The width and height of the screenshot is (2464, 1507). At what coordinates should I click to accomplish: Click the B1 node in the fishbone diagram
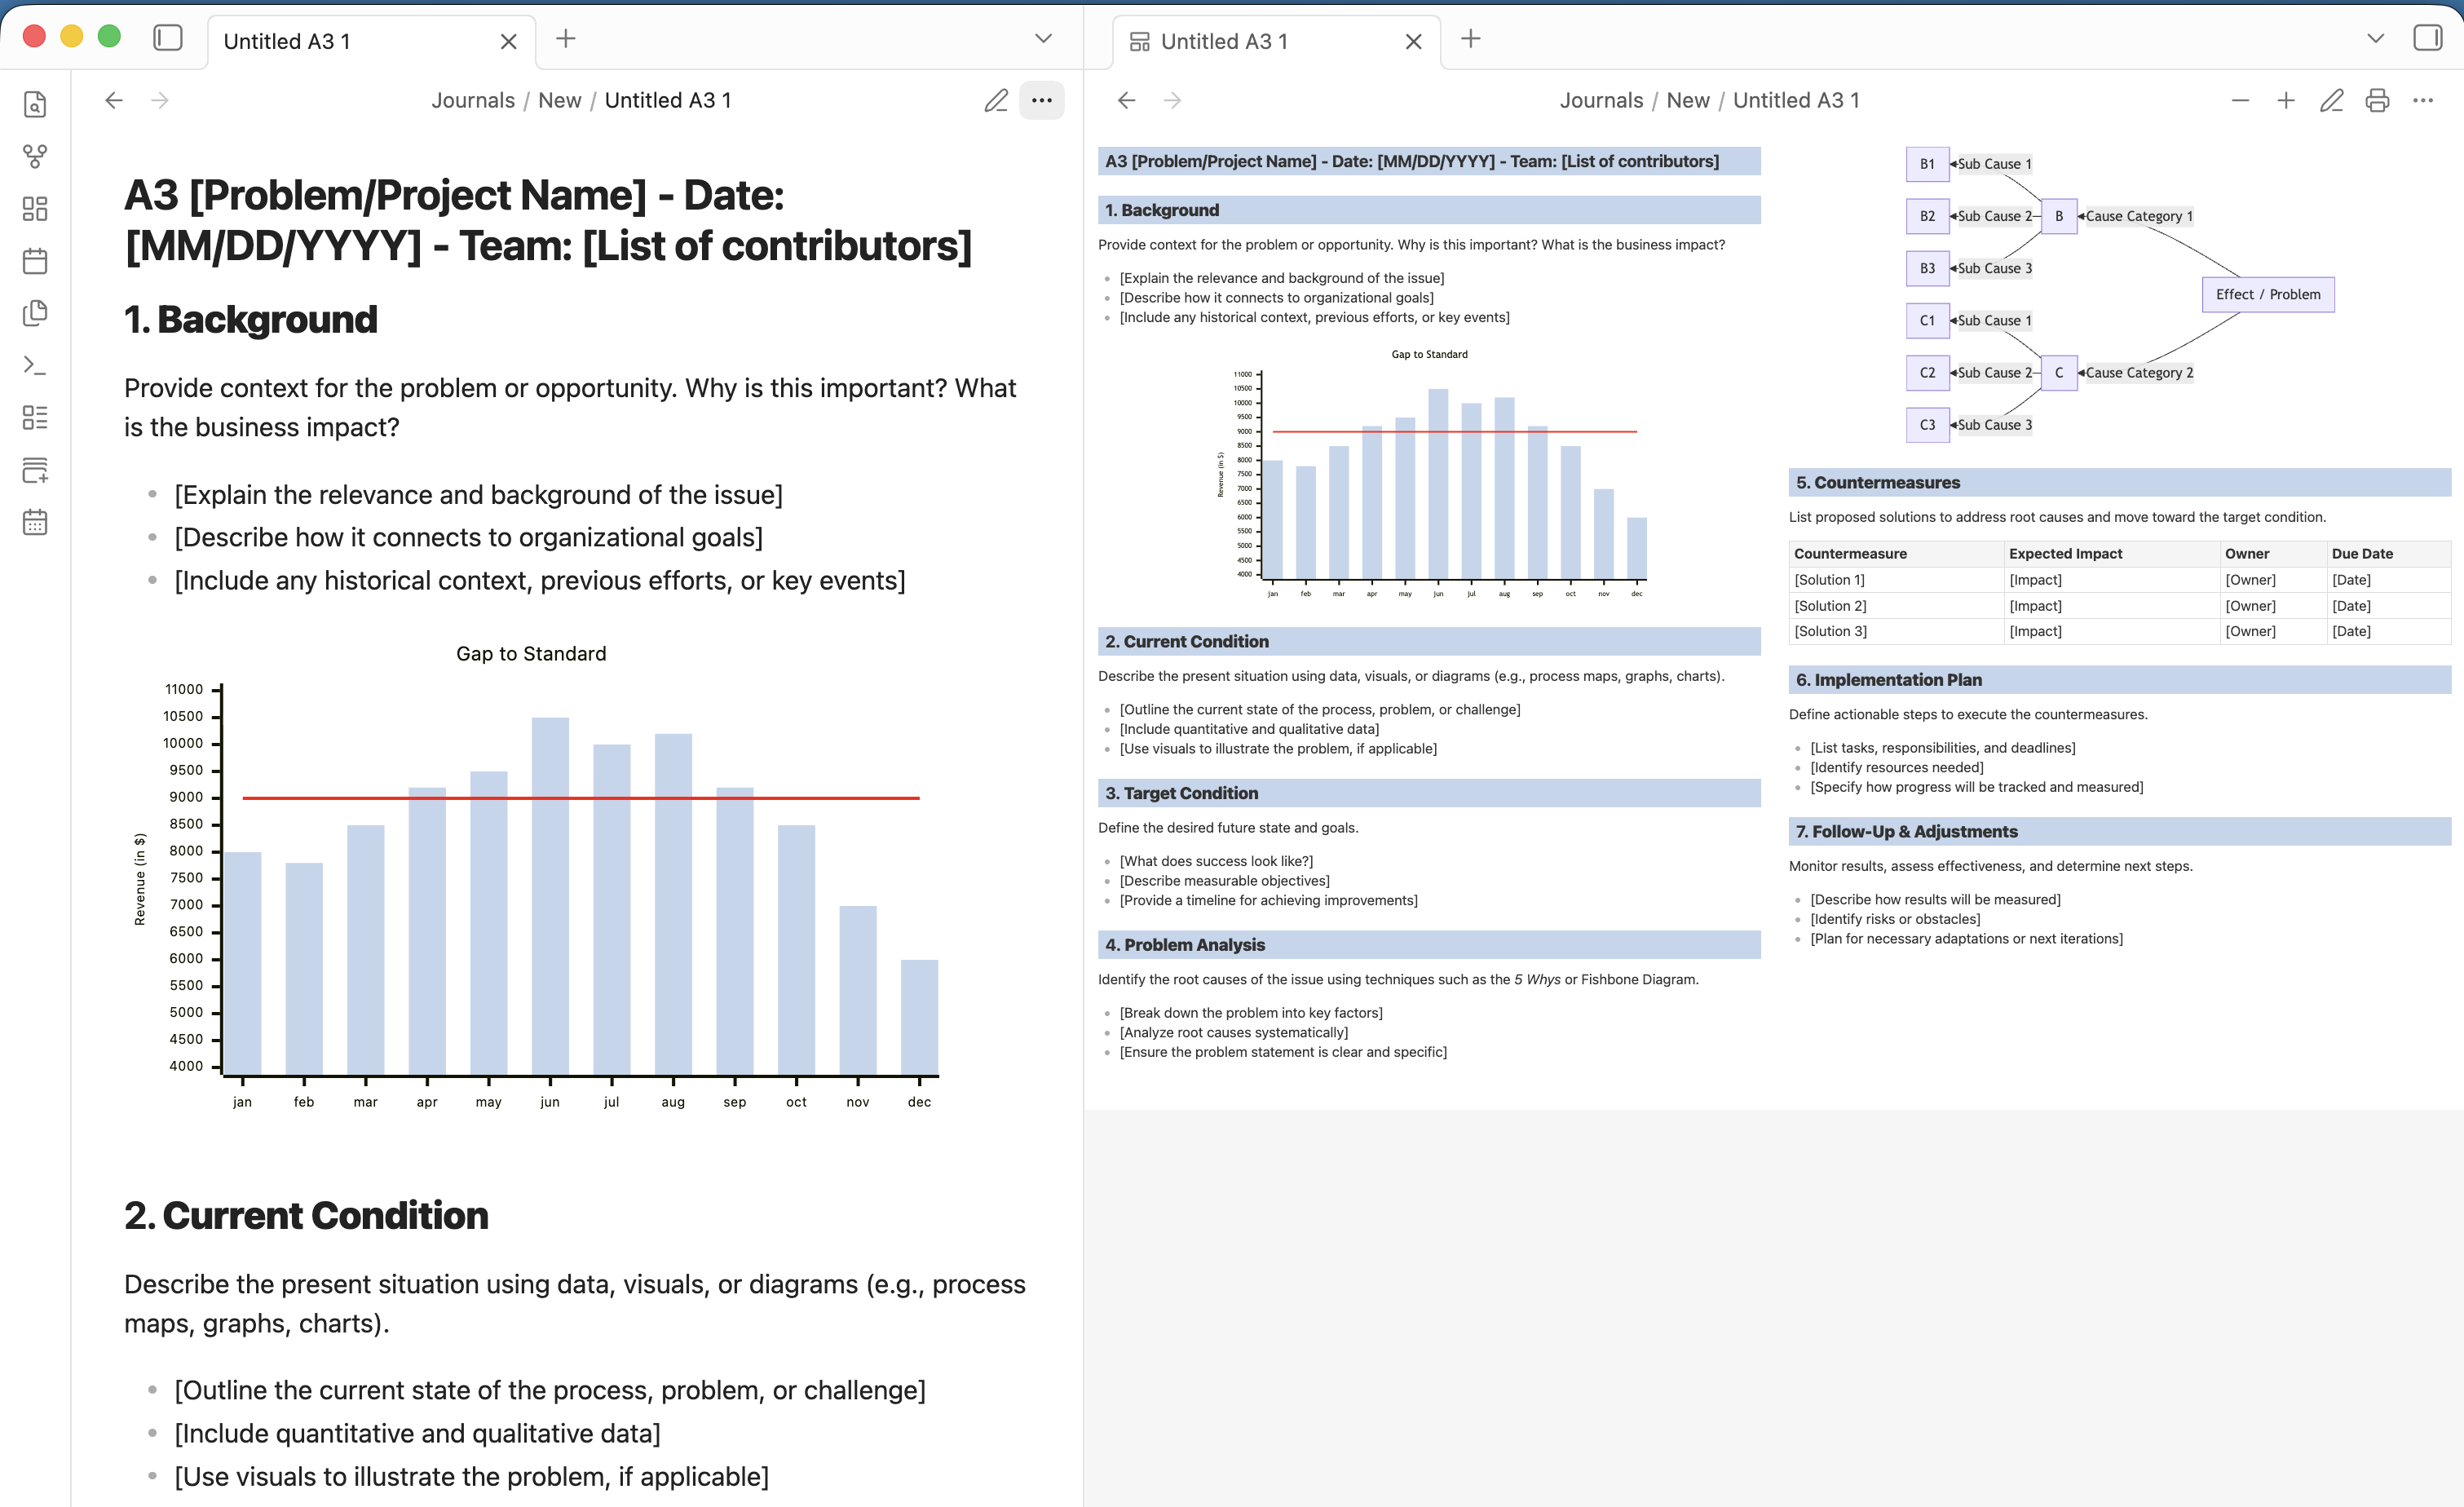point(1927,164)
